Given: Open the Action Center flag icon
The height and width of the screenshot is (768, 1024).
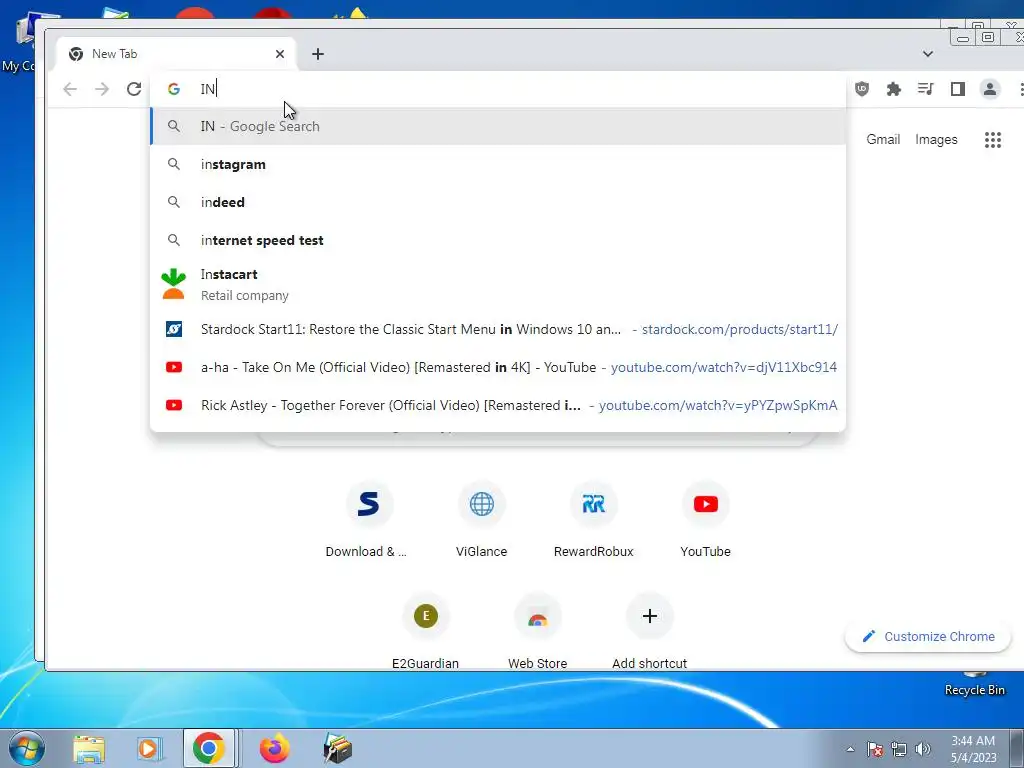Looking at the screenshot, I should 875,749.
